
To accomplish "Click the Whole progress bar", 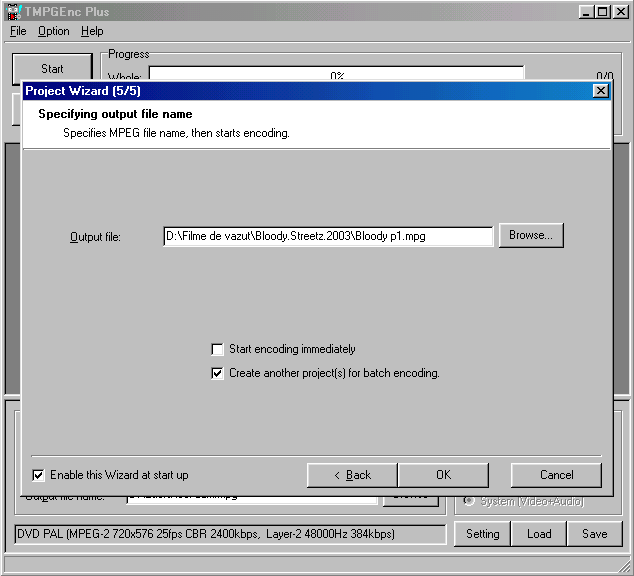I will (336, 75).
